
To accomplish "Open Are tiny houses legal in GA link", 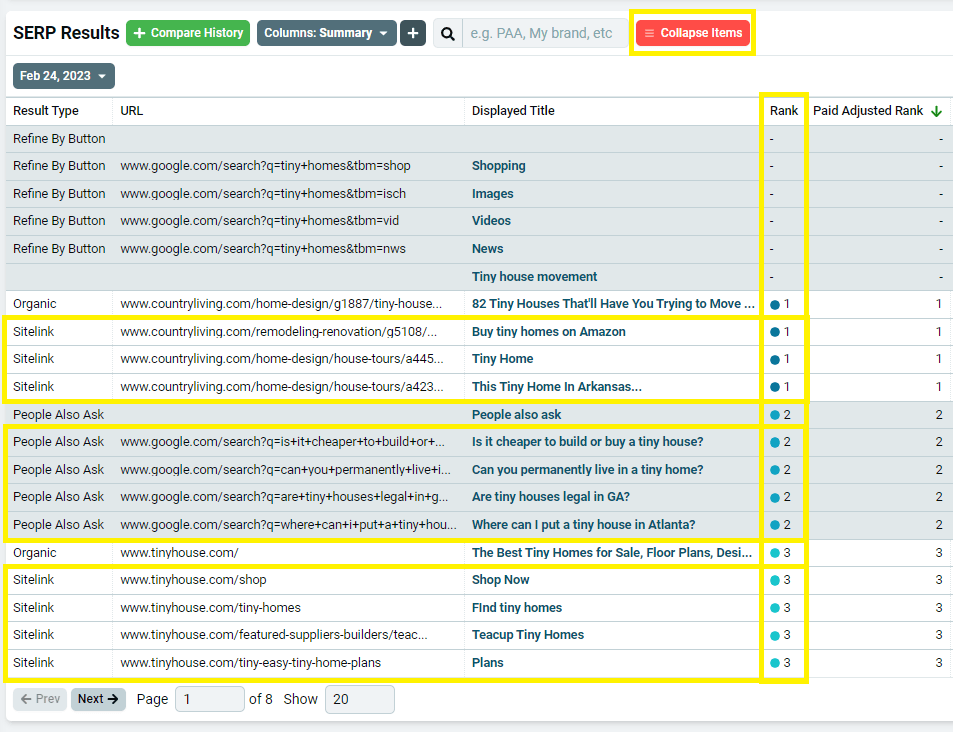I will click(550, 497).
